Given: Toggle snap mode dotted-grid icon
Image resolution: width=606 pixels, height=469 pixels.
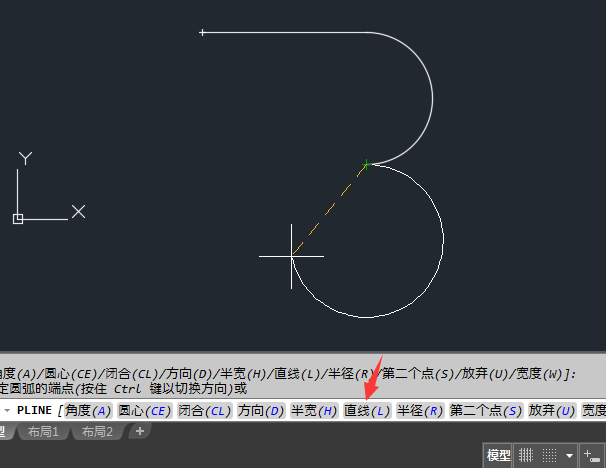Looking at the screenshot, I should 549,455.
